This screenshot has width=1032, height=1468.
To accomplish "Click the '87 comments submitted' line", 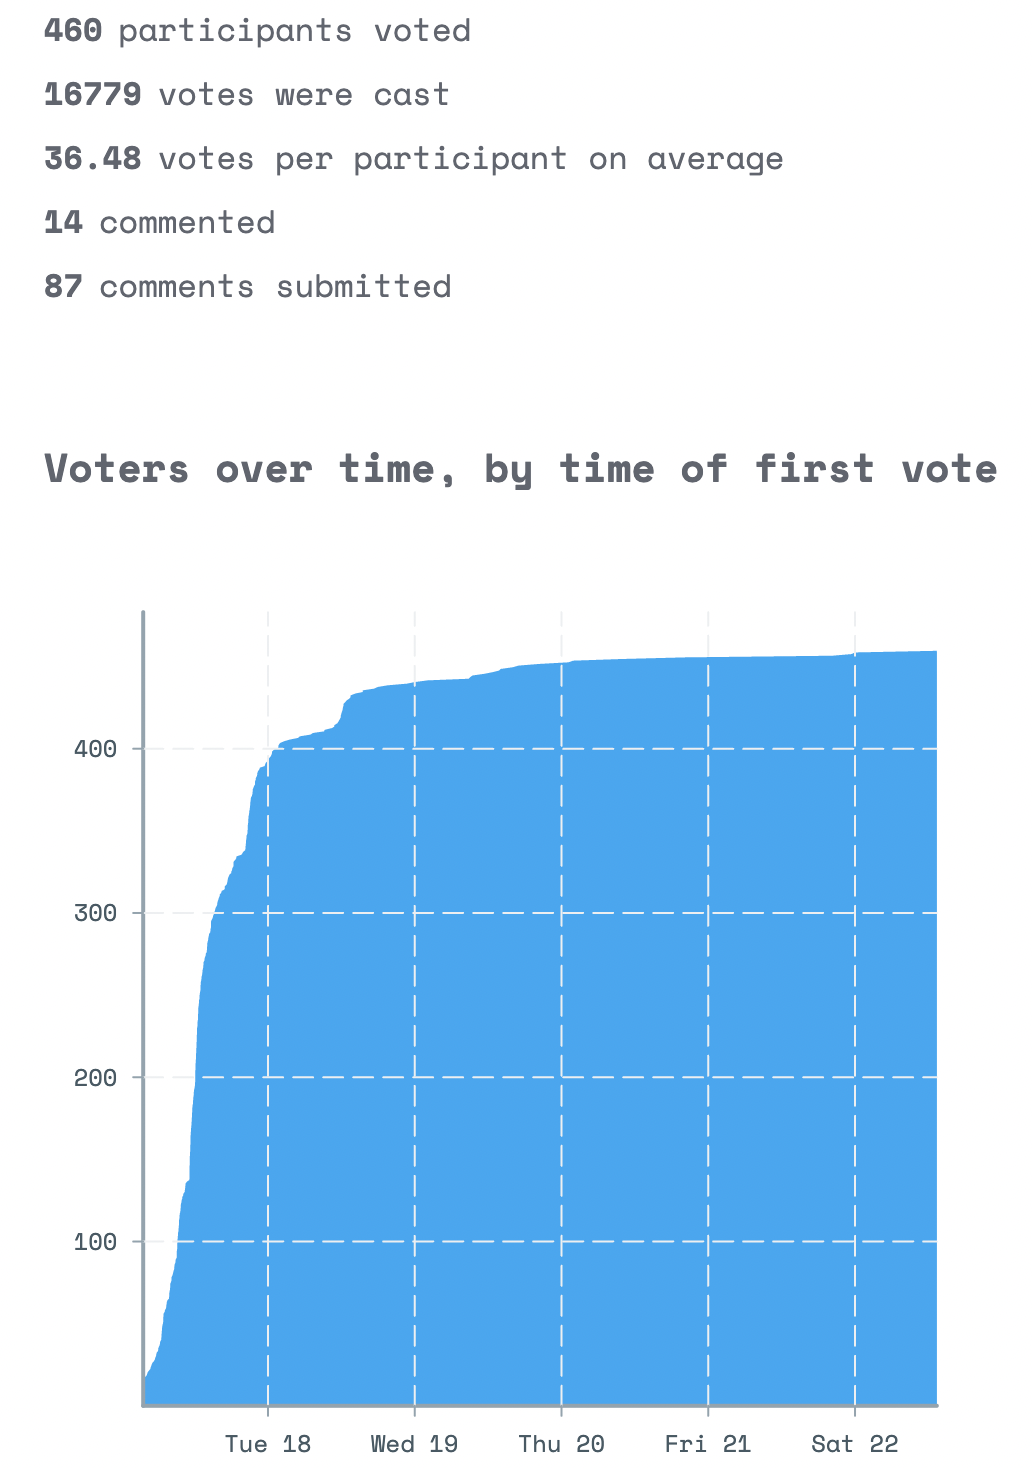I will pos(248,287).
